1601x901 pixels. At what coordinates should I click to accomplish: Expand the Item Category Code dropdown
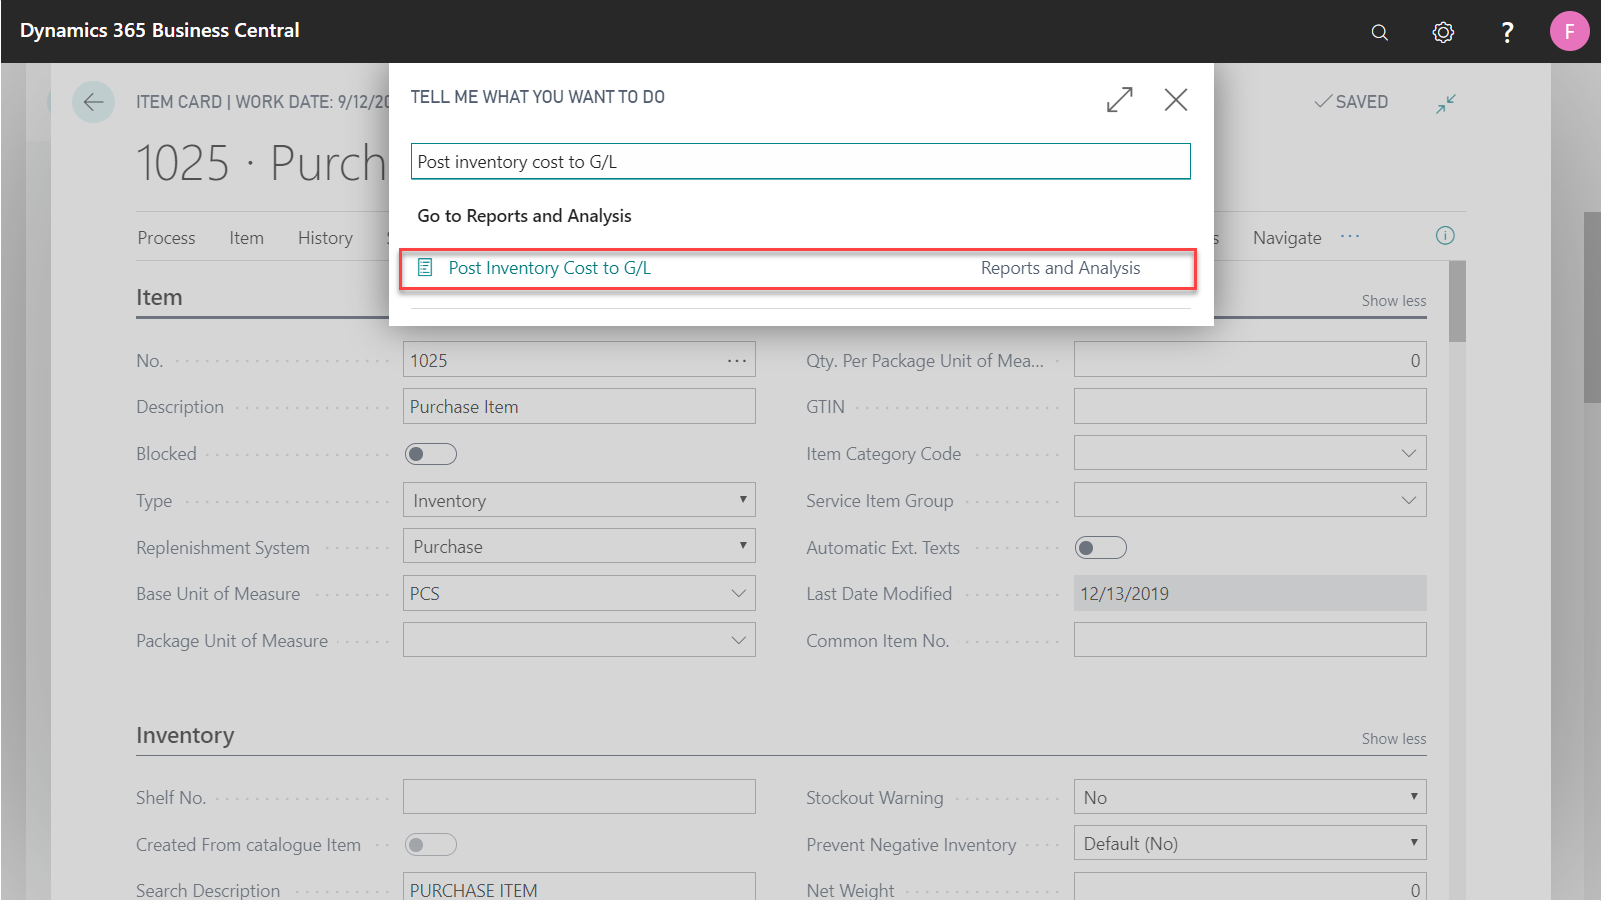[x=1409, y=453]
